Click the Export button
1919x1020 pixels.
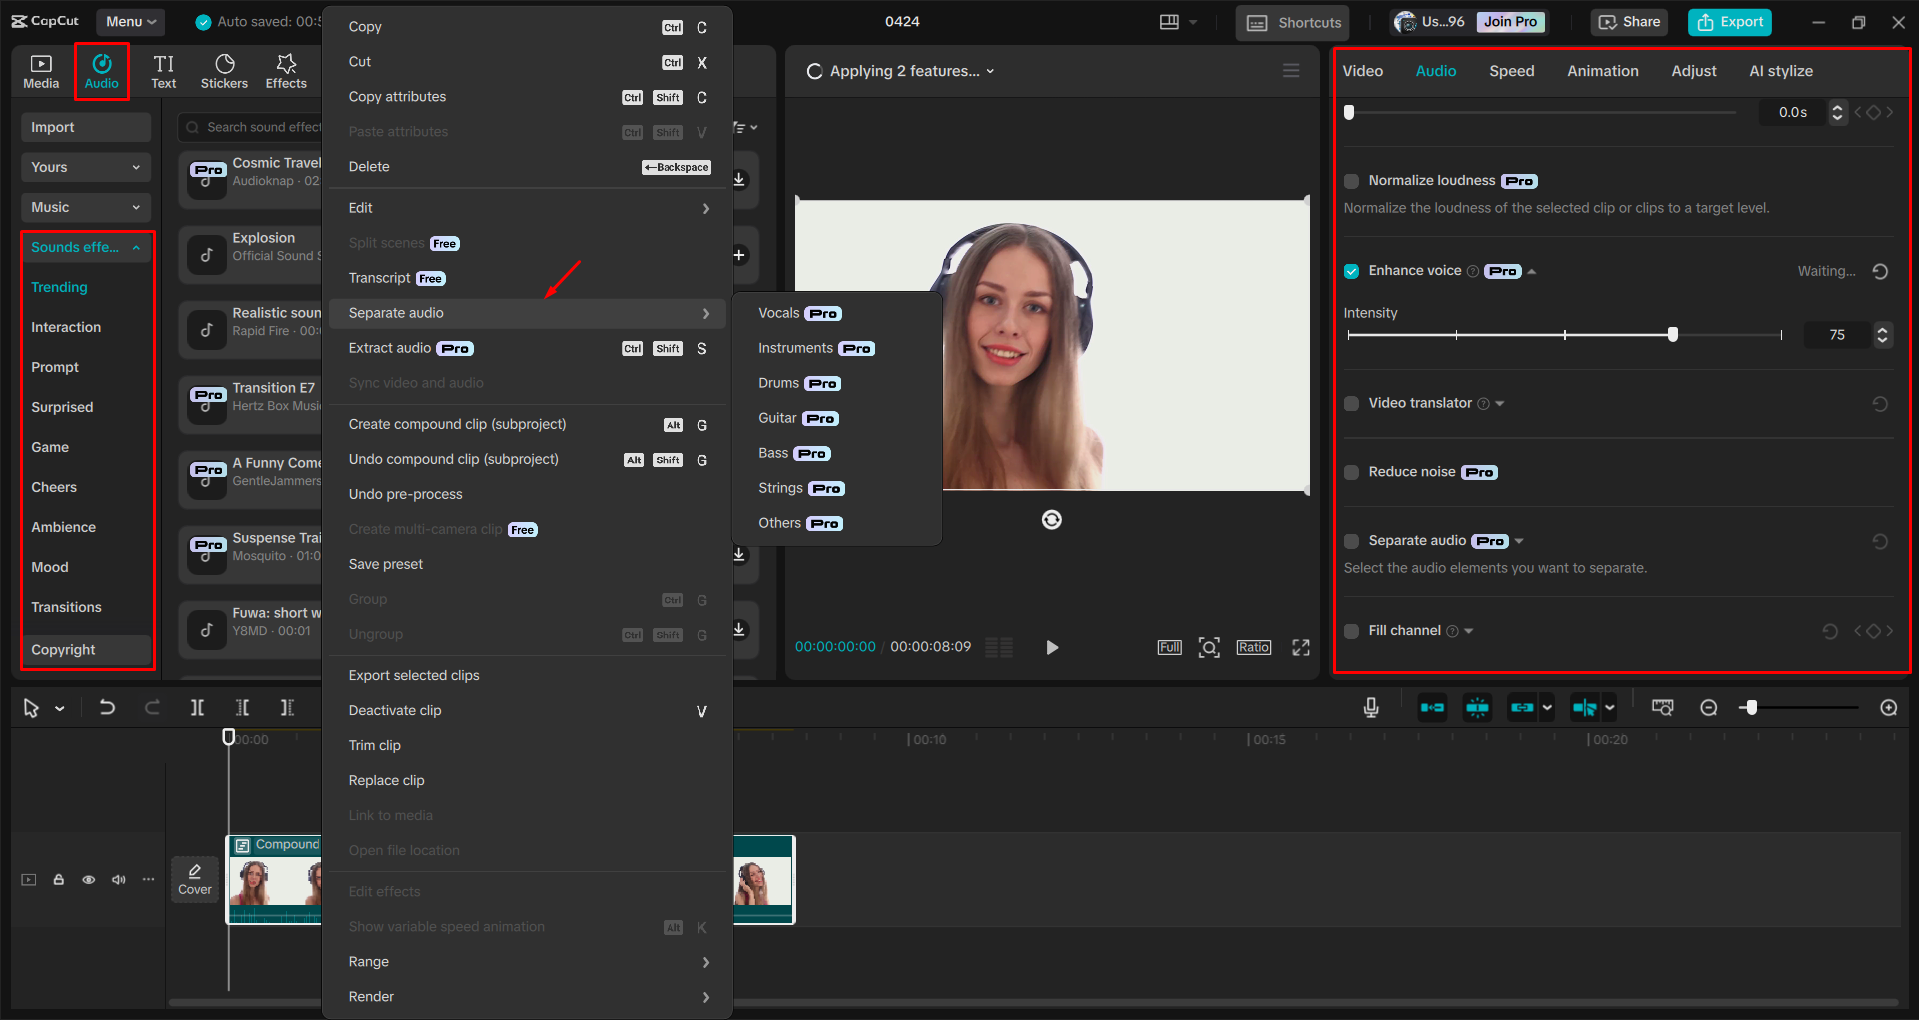click(1729, 21)
